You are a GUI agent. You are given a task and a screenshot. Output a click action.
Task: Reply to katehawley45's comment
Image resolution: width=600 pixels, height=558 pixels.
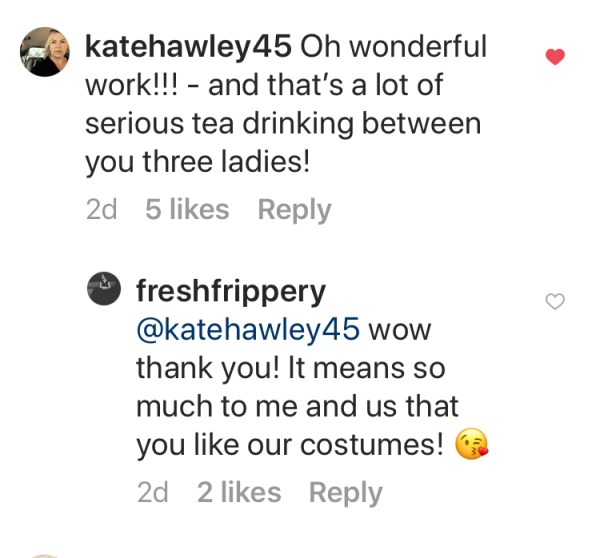click(294, 210)
